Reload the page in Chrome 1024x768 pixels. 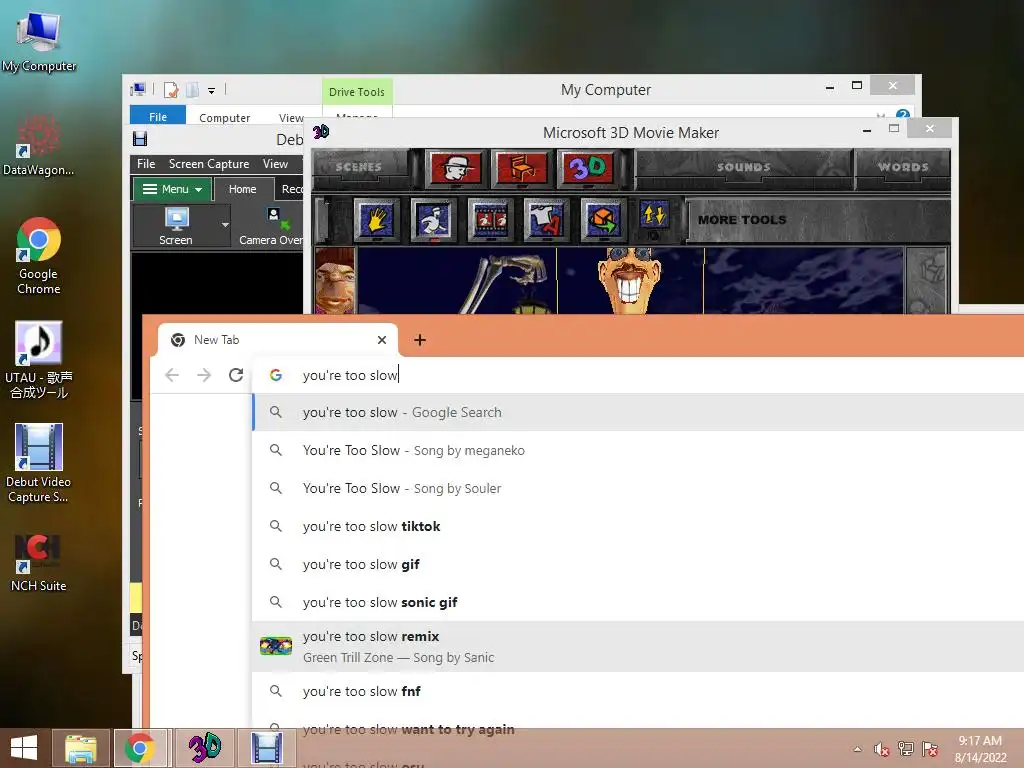click(236, 375)
